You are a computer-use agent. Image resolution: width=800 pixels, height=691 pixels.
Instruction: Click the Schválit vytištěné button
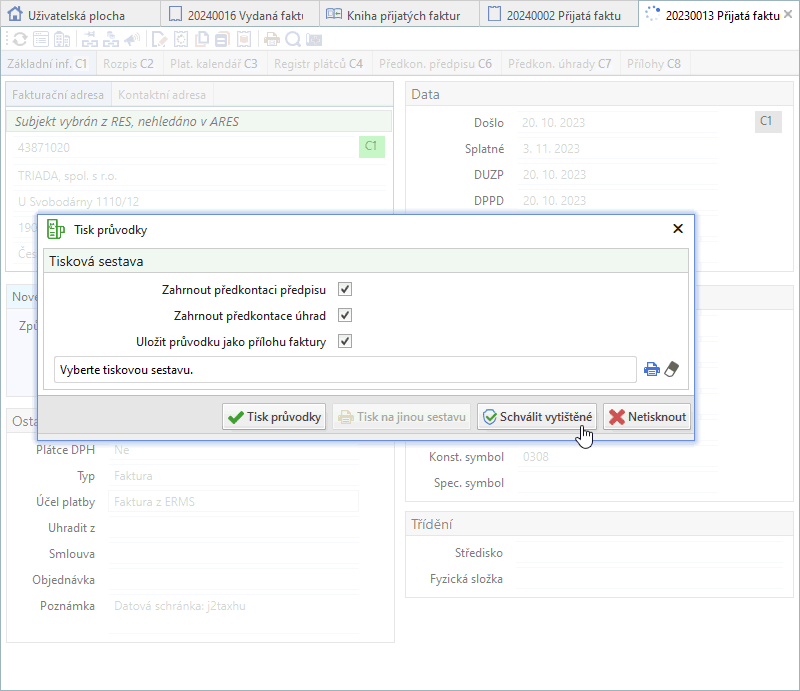coord(537,417)
